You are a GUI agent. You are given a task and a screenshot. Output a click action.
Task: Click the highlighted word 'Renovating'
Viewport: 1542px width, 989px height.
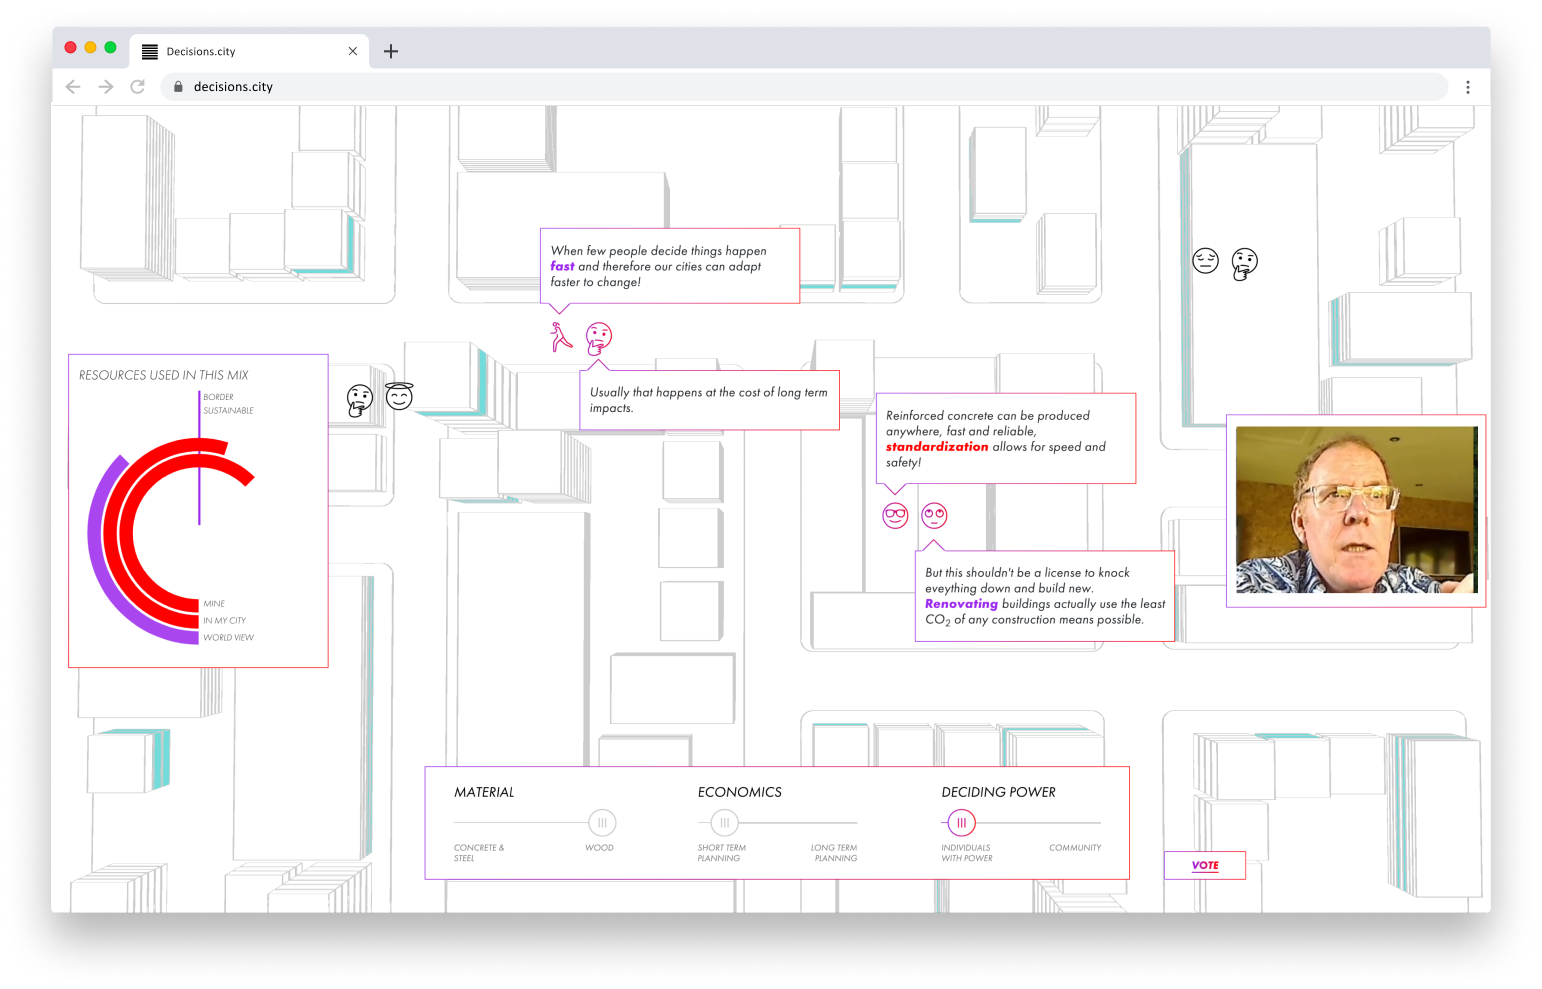click(961, 604)
